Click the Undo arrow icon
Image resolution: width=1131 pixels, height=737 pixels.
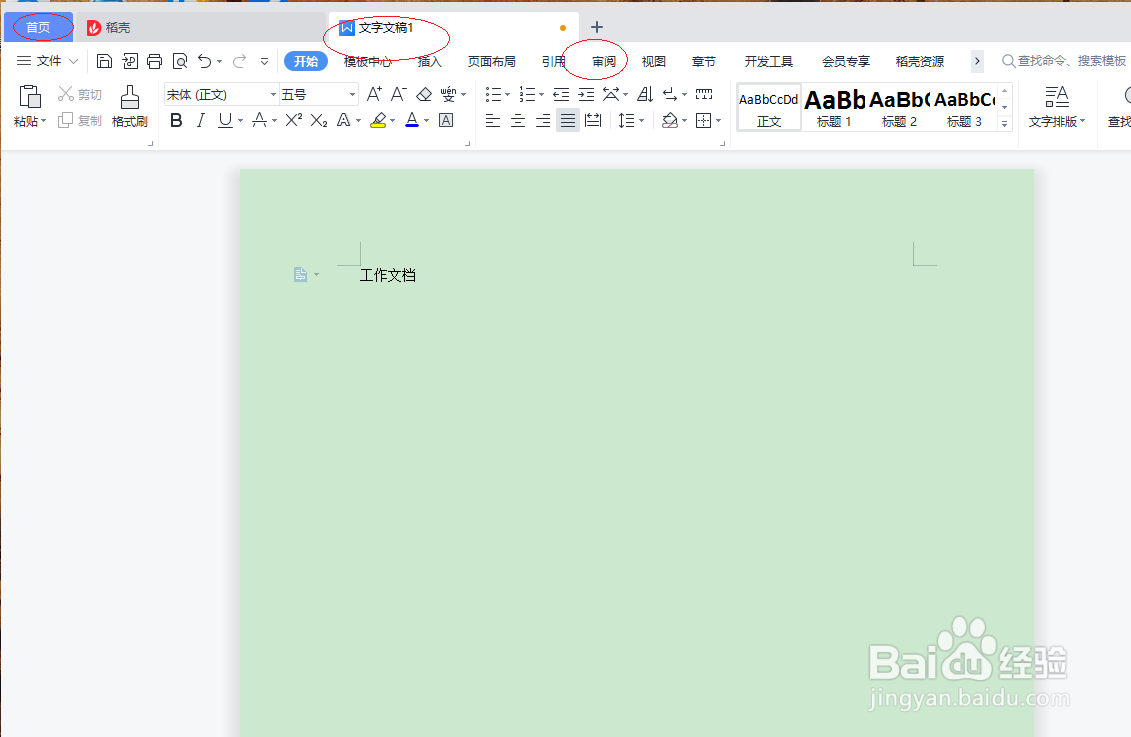click(205, 61)
